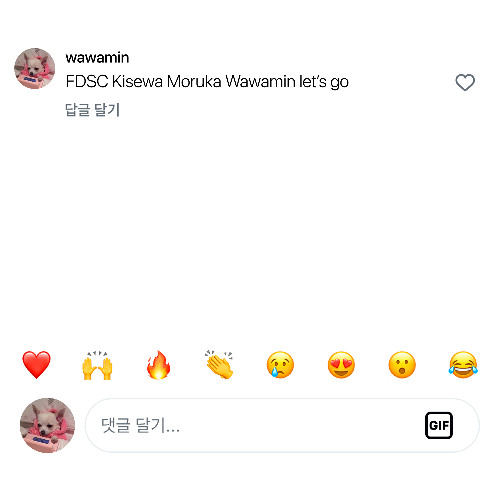This screenshot has width=500, height=500.
Task: Click 답글 달기 to reply to wawamin
Action: click(x=92, y=110)
